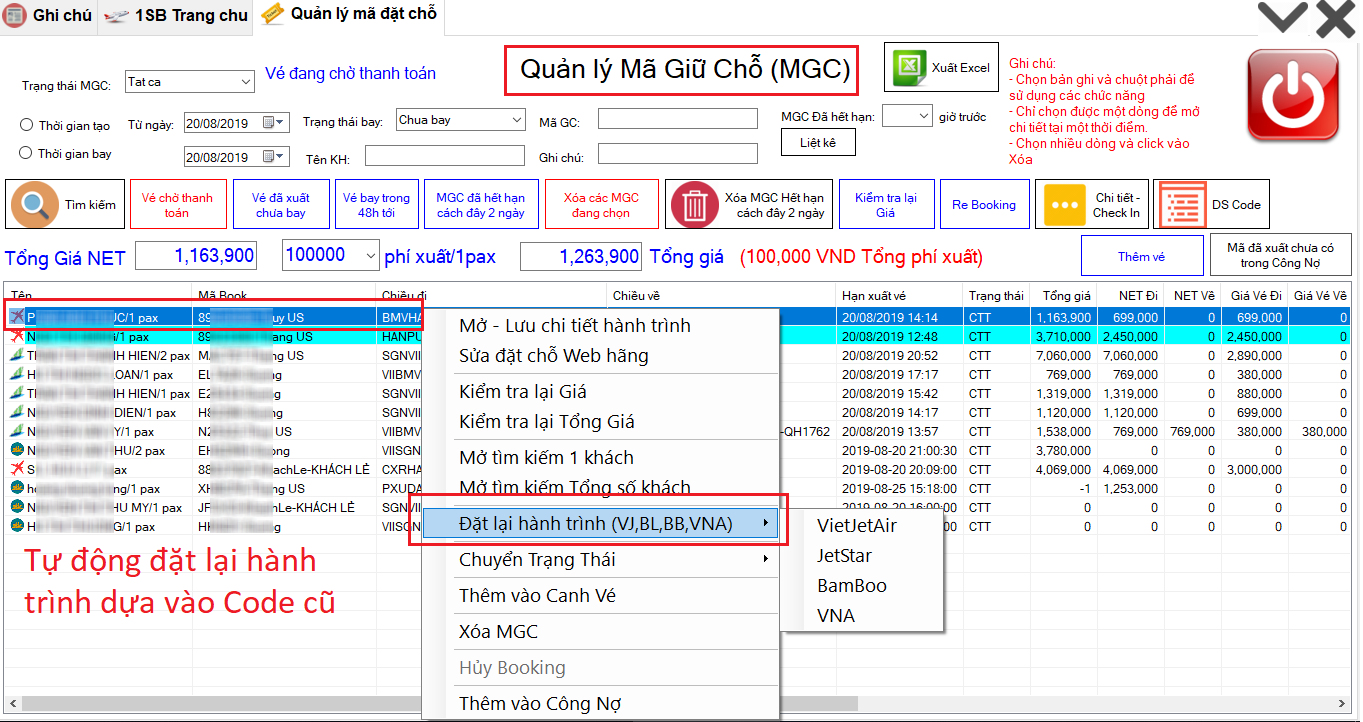Expand the phí xuất 100000 dropdown
The image size is (1363, 722).
point(371,256)
